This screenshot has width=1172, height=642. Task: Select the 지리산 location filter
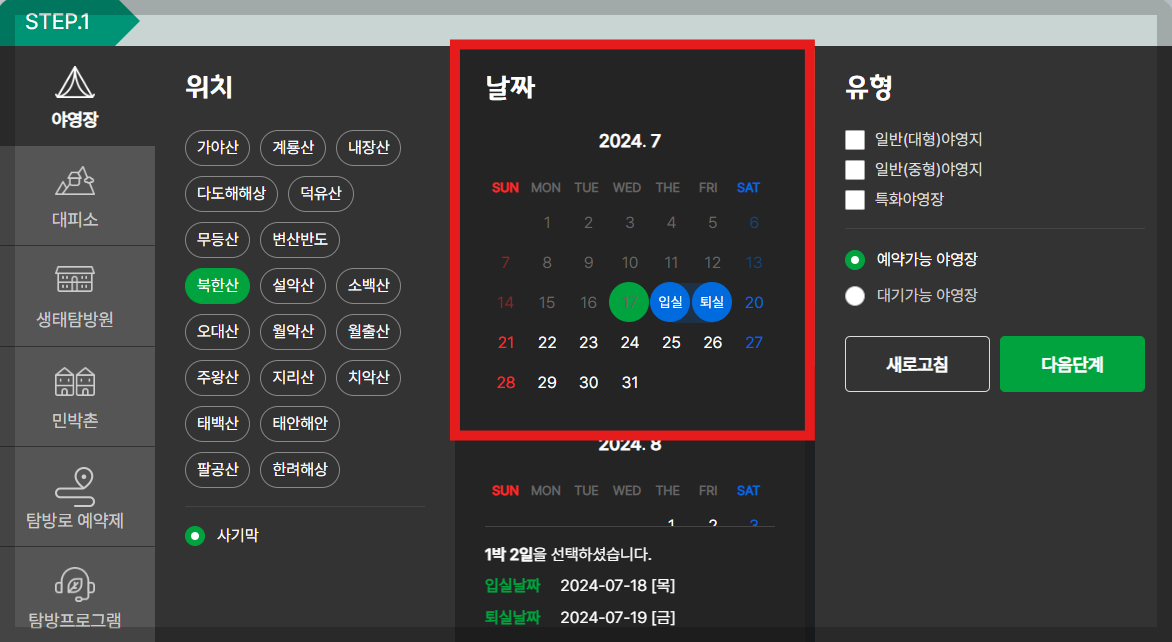[292, 377]
